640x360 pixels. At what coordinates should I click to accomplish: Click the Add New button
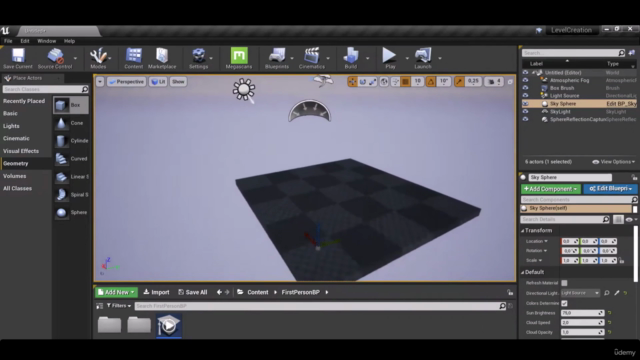[x=116, y=292]
